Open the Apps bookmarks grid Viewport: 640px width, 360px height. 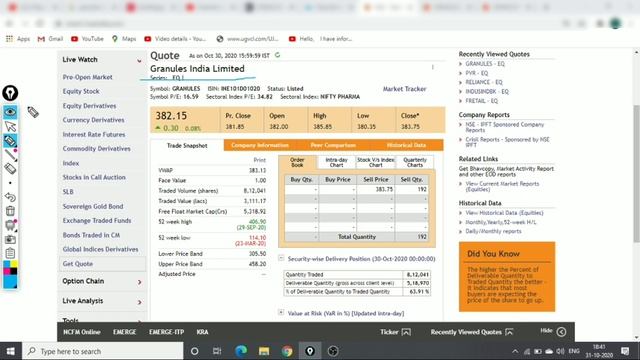[x=18, y=39]
